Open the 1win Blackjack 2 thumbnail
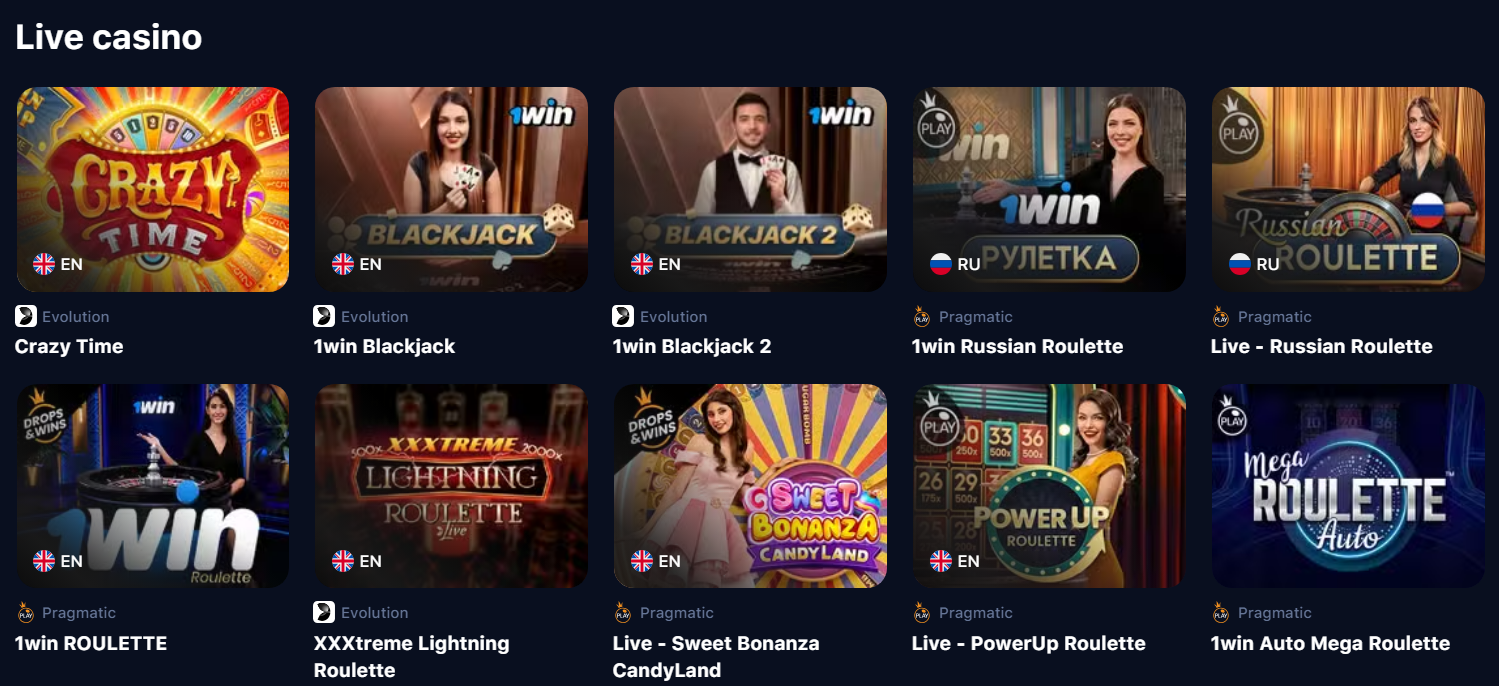Viewport: 1499px width, 686px height. 750,189
